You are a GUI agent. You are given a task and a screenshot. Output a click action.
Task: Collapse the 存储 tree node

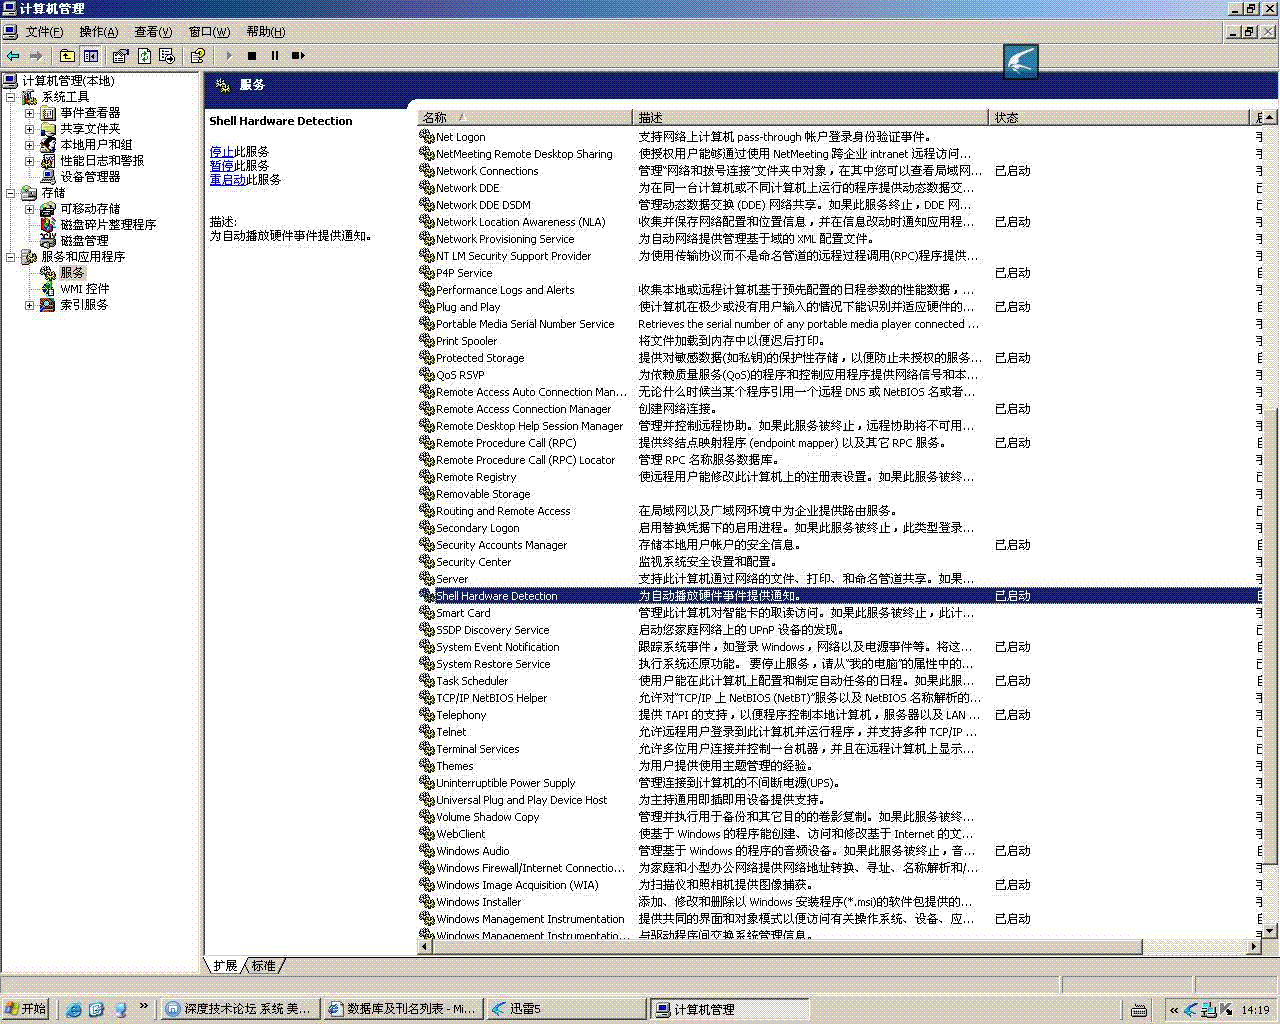(11, 193)
